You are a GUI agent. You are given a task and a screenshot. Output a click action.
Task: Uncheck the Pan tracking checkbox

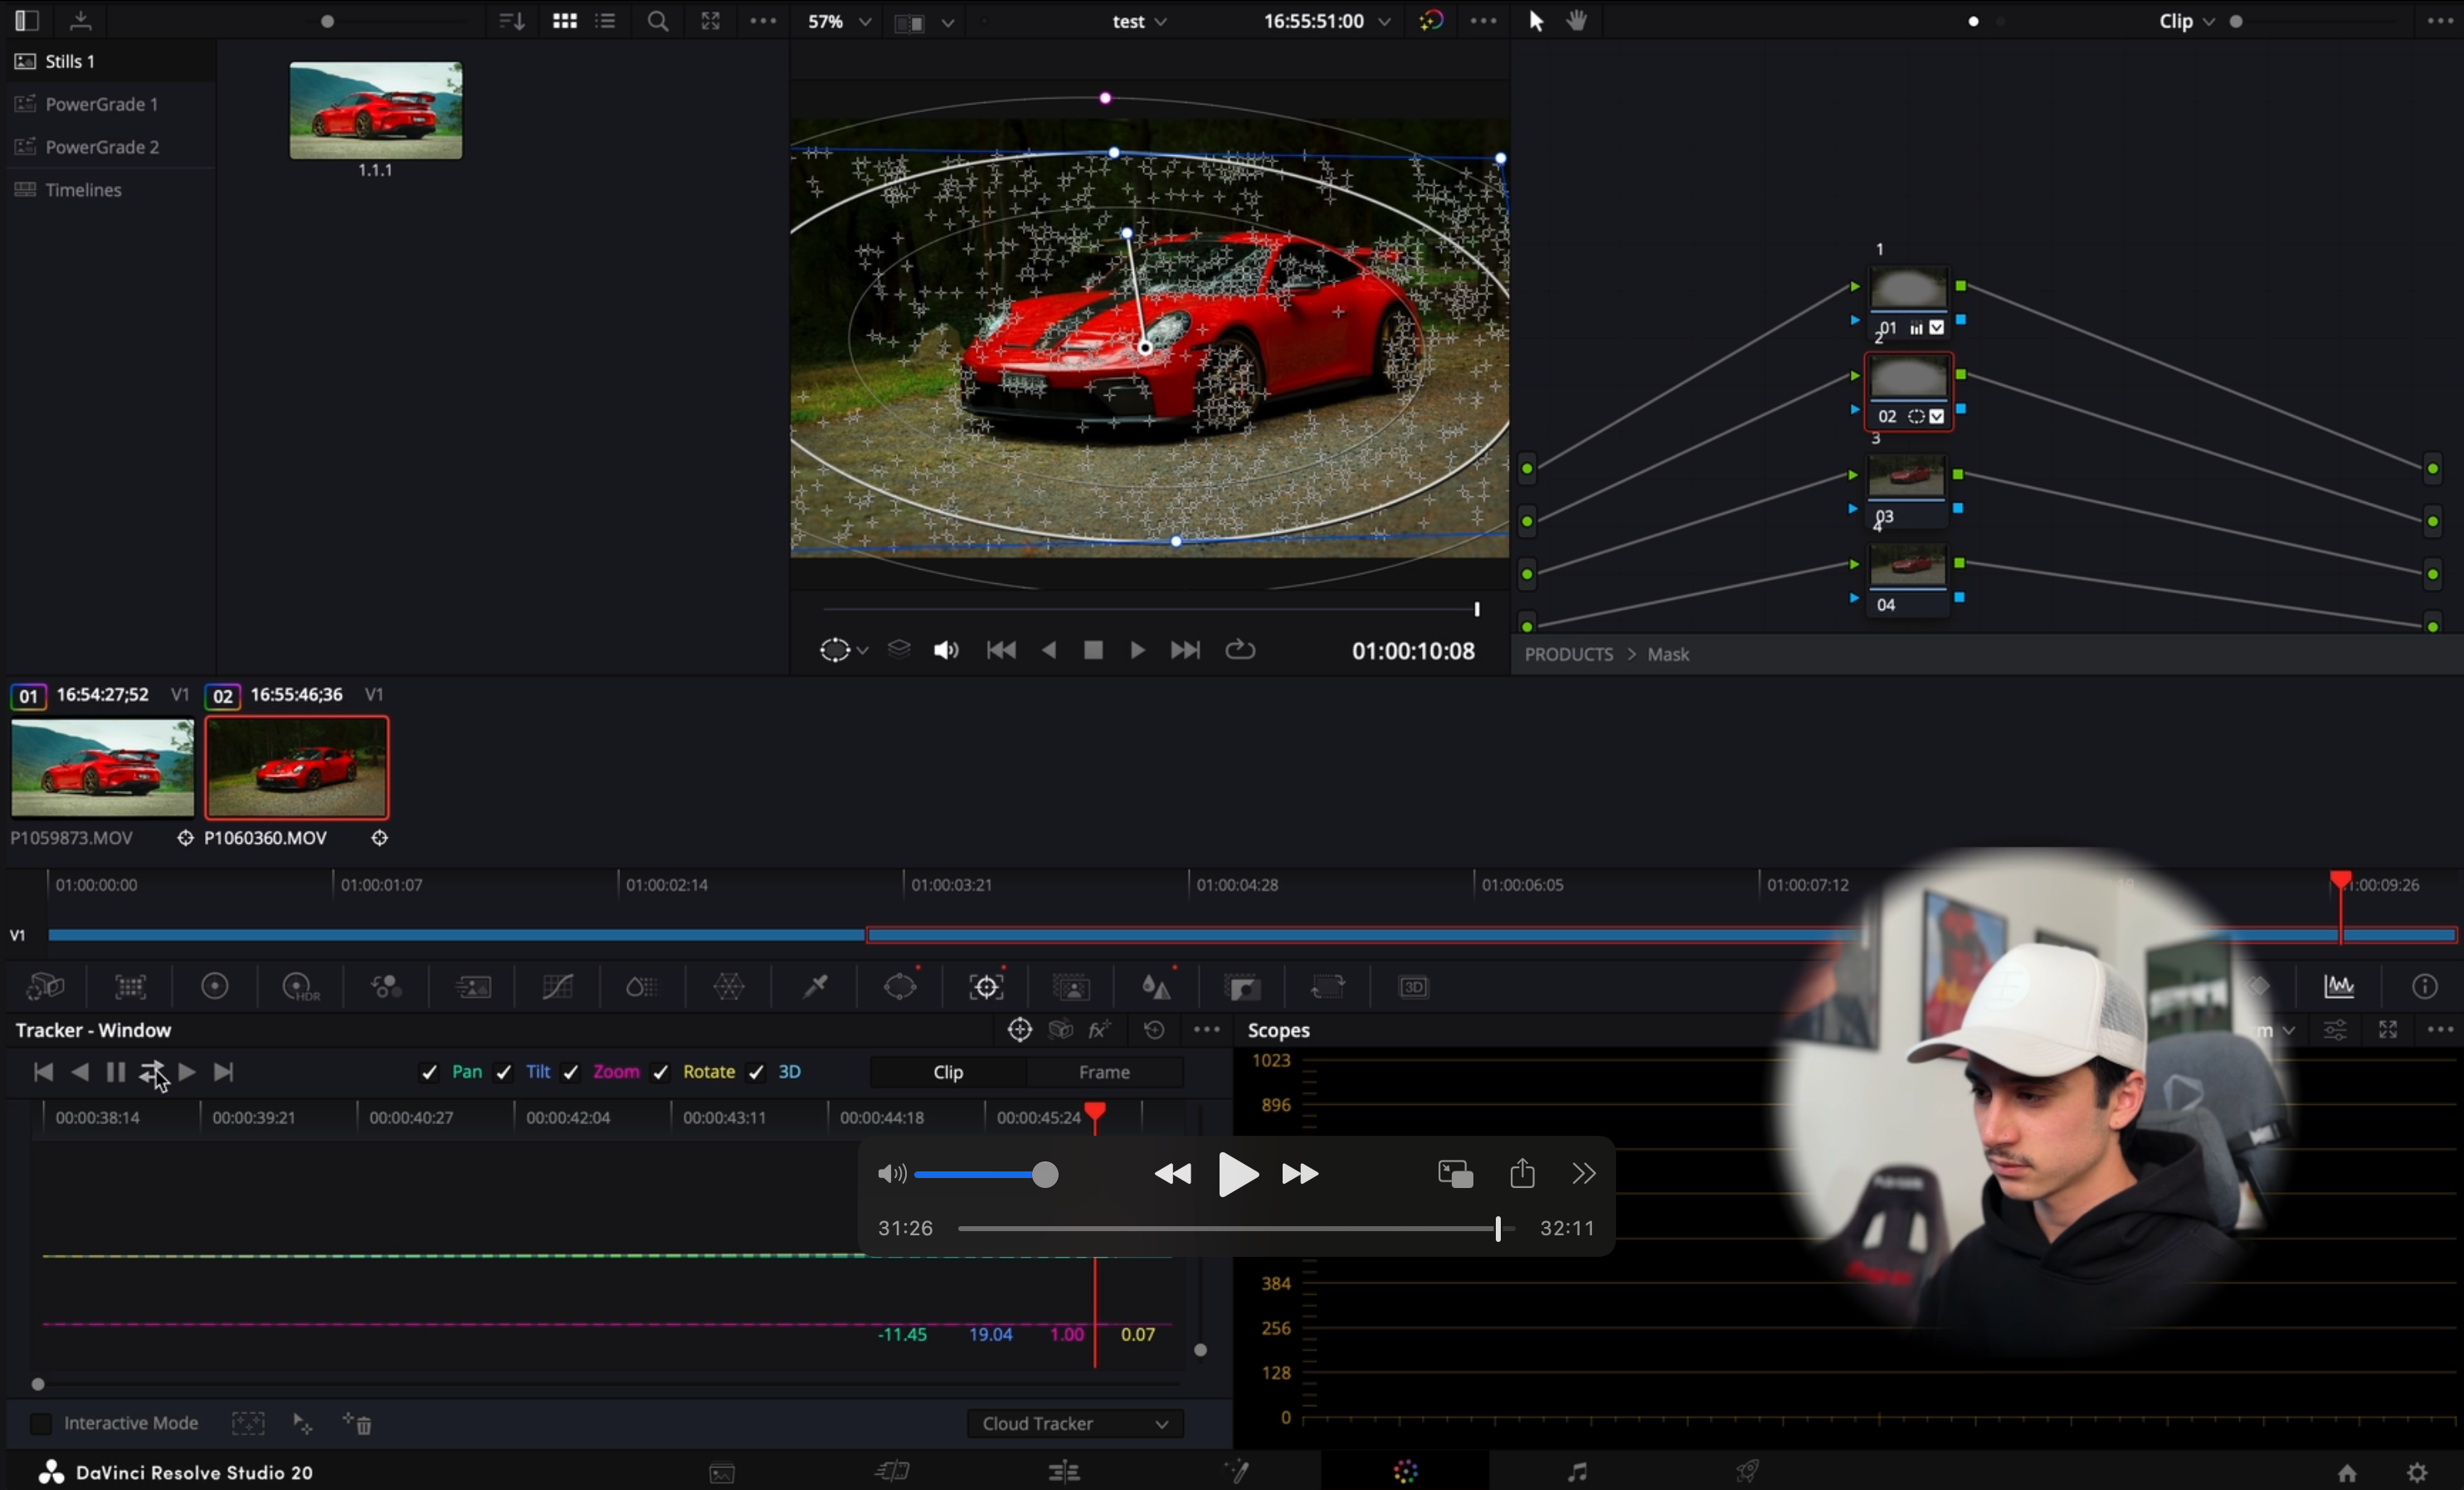[429, 1072]
